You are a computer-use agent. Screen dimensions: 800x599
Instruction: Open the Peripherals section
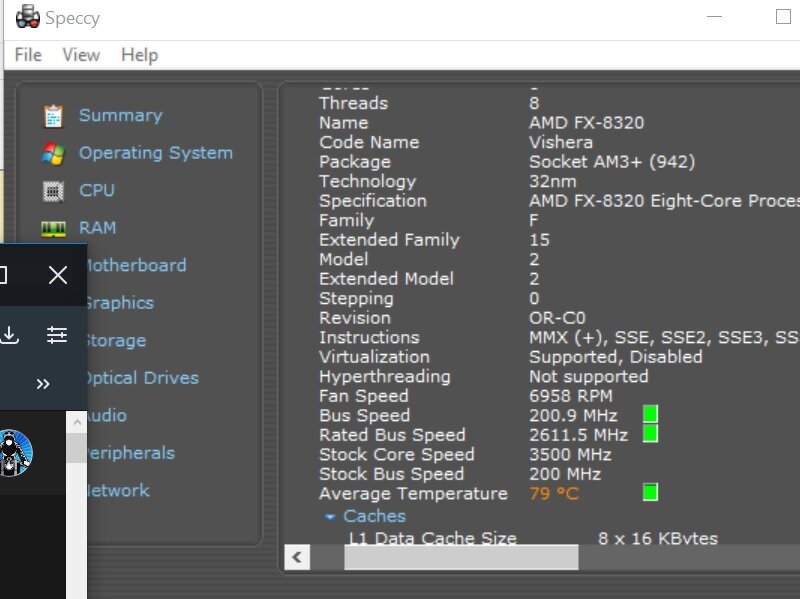click(x=131, y=453)
